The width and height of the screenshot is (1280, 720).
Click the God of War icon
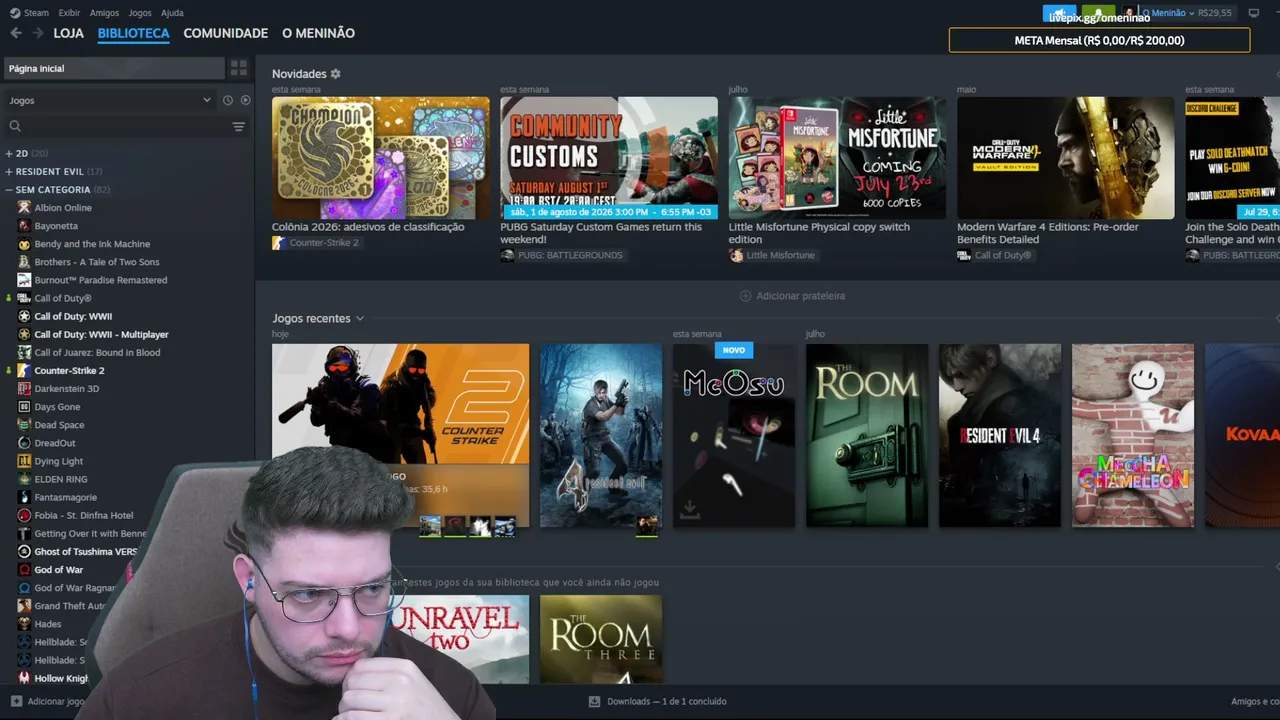click(x=25, y=570)
